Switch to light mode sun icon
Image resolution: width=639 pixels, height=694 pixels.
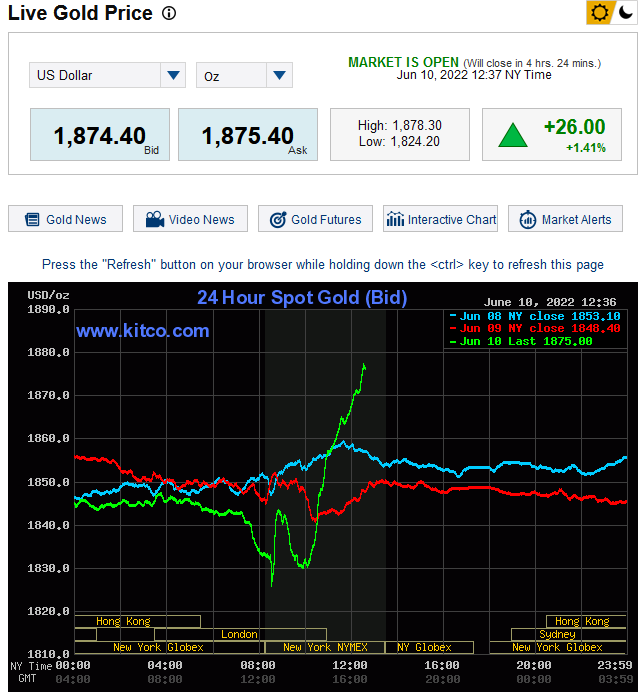[599, 12]
